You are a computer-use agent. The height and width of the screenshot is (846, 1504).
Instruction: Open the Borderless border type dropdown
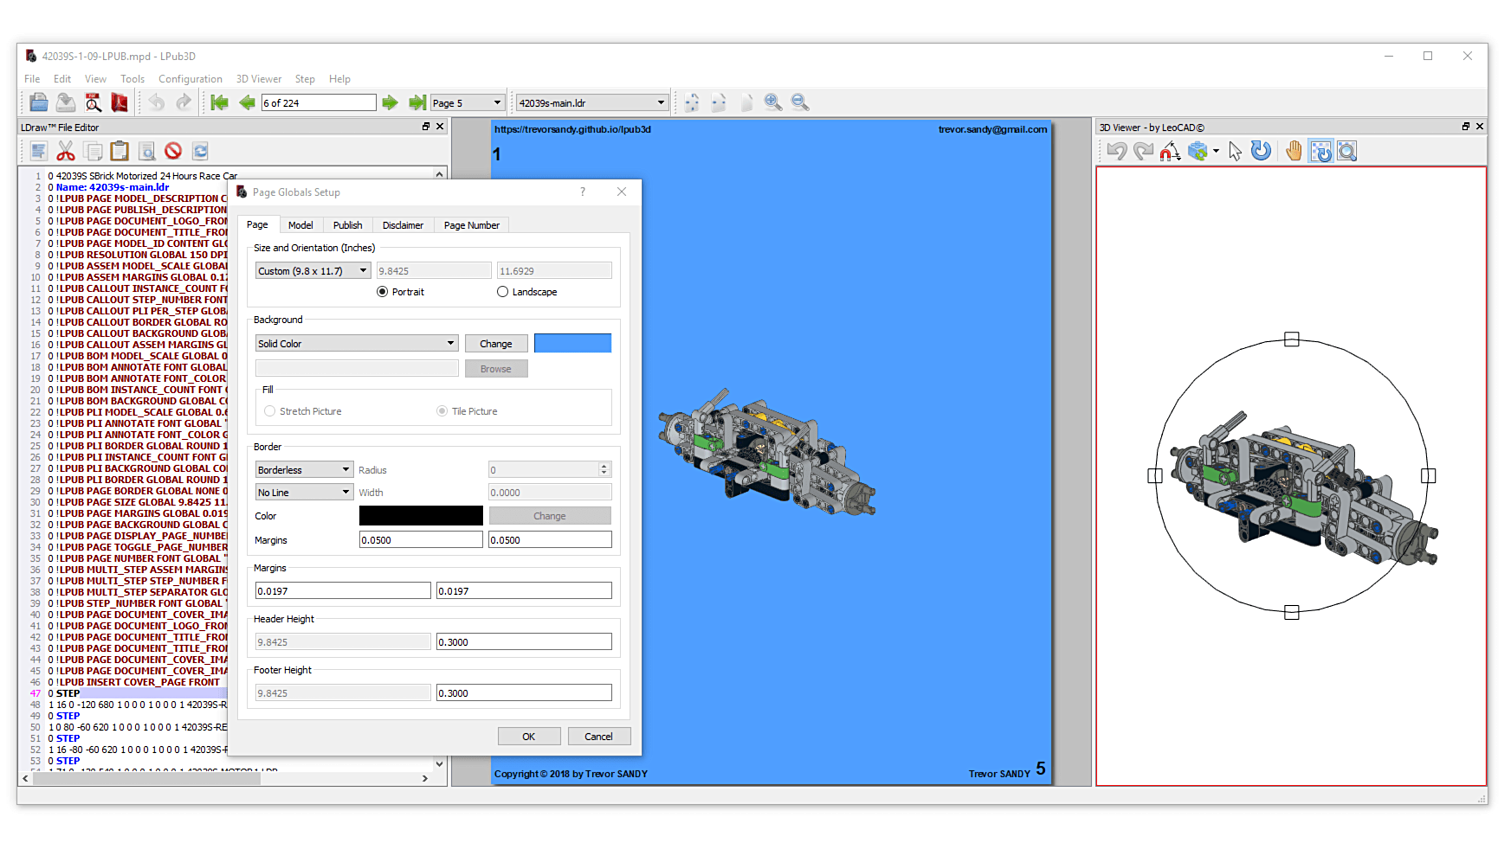(304, 469)
